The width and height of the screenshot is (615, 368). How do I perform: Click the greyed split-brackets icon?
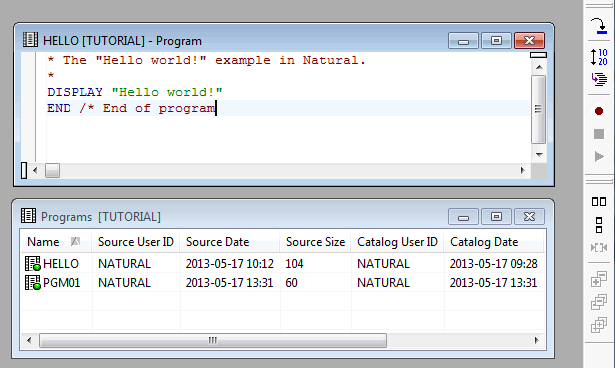tap(599, 248)
